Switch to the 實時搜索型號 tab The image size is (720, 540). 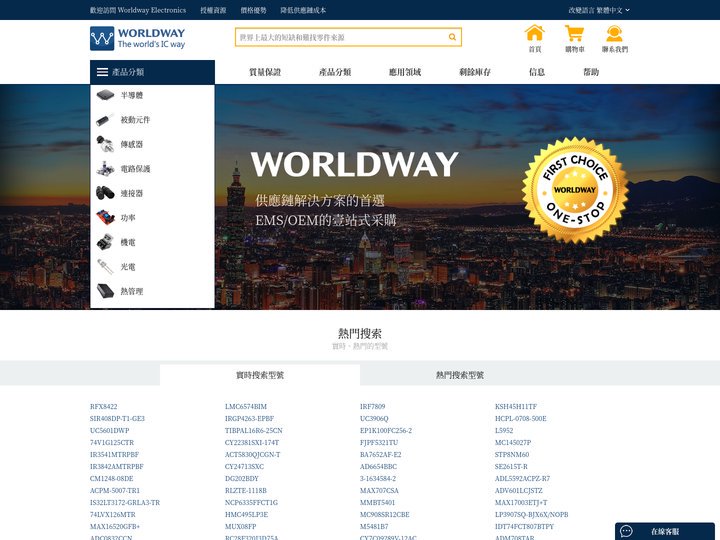point(260,375)
